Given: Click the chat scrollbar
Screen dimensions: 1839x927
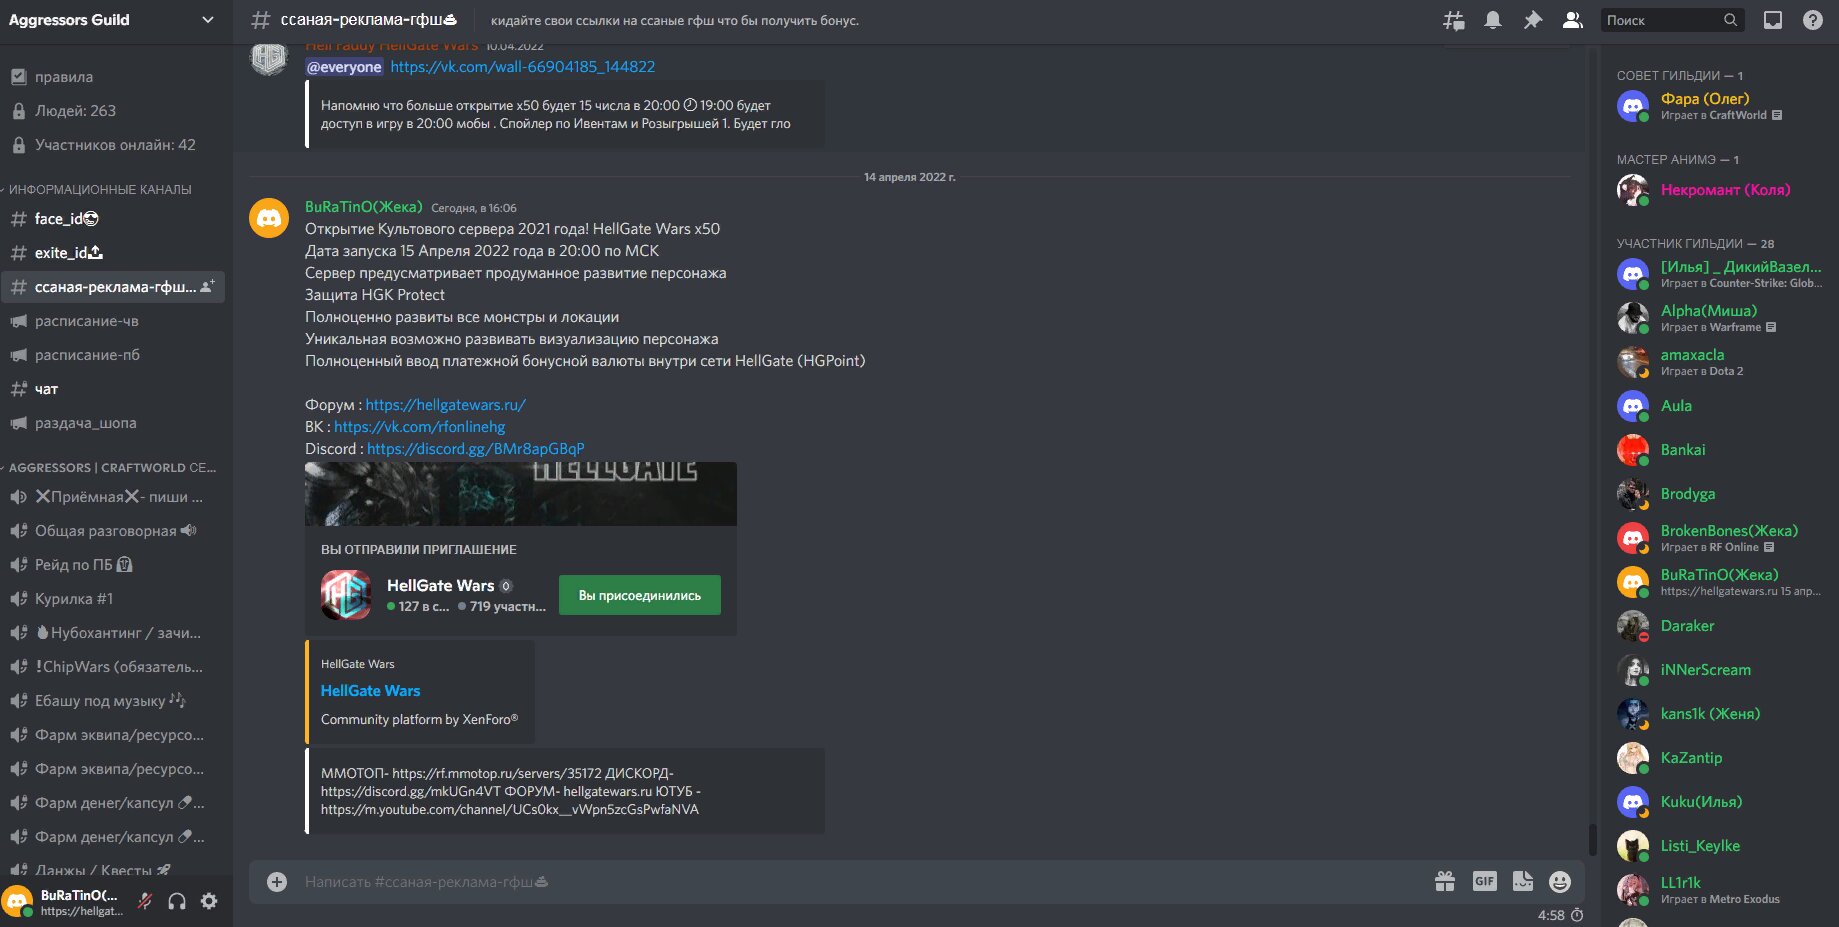Looking at the screenshot, I should click(x=1592, y=839).
